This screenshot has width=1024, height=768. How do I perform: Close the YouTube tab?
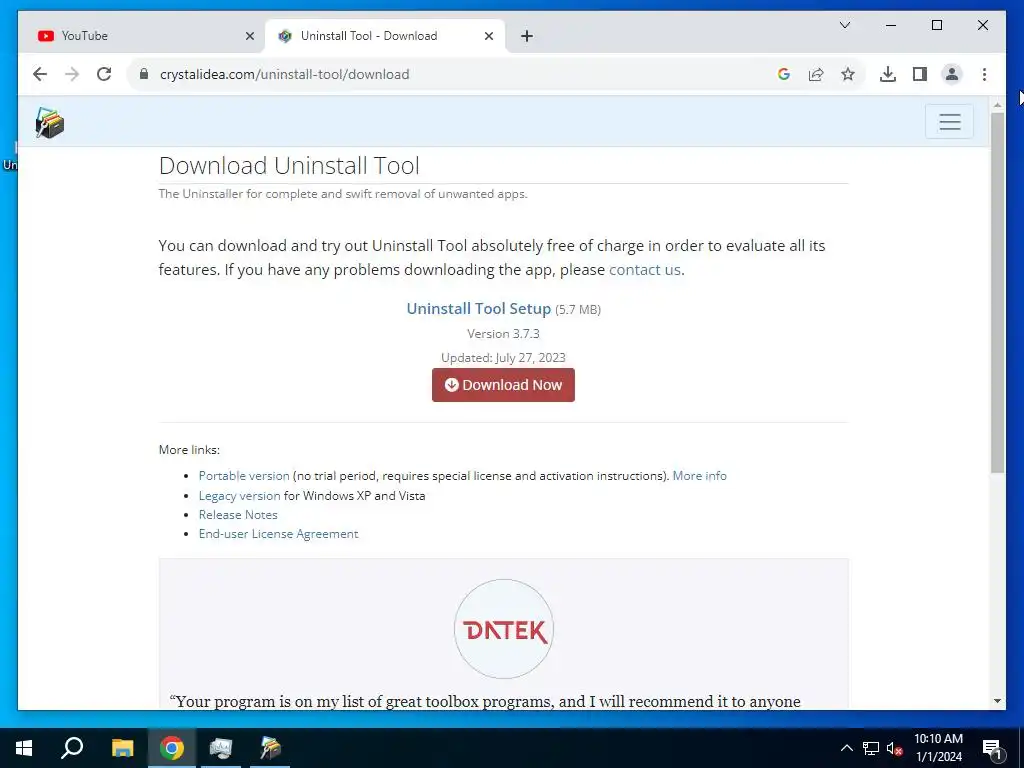(249, 37)
